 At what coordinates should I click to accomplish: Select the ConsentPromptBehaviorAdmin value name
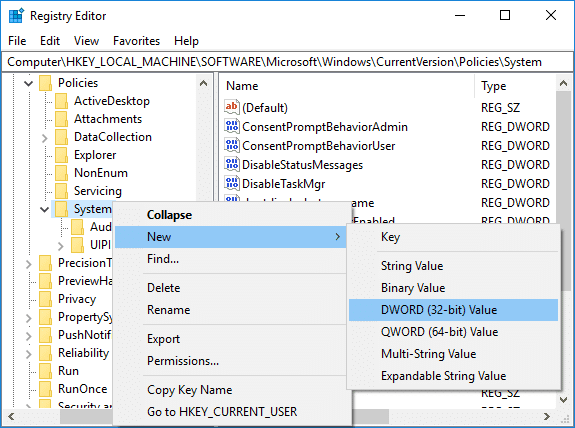coord(325,127)
